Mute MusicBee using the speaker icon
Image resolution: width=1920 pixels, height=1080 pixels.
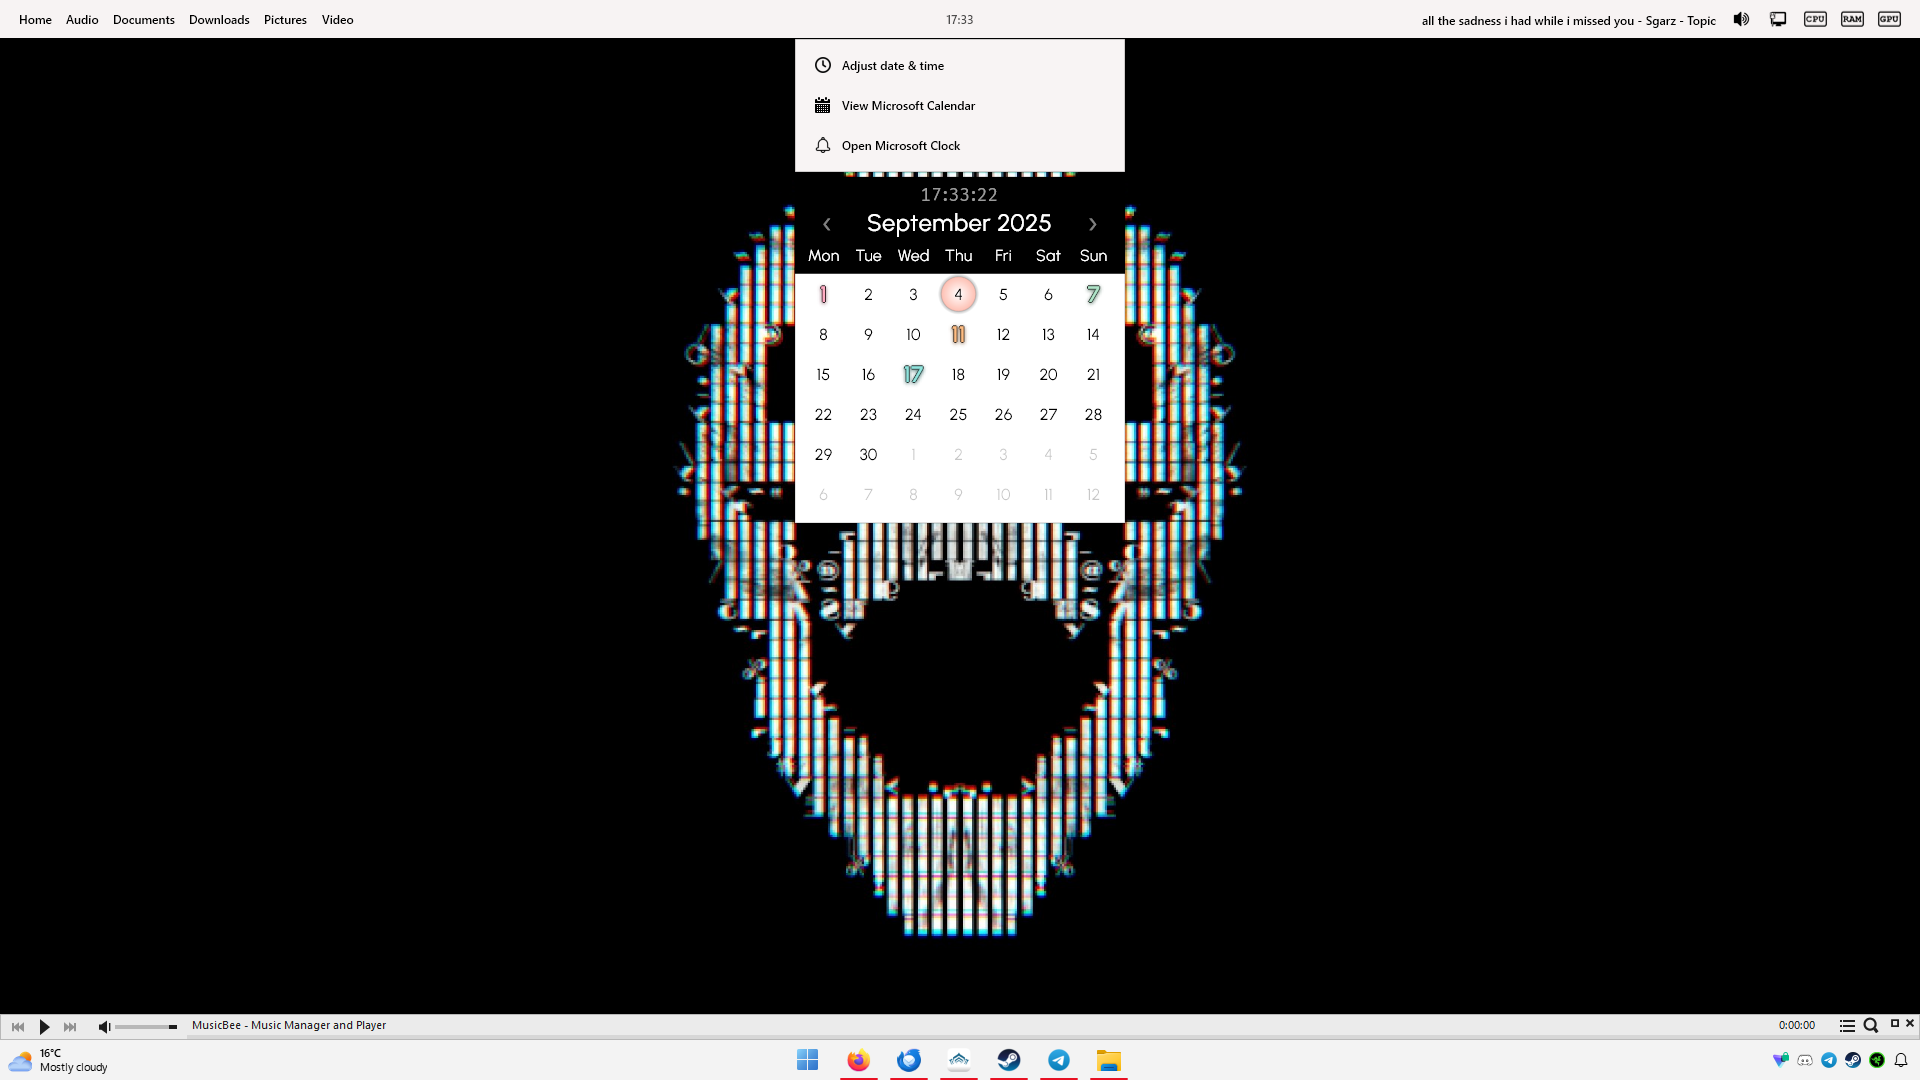coord(104,1027)
